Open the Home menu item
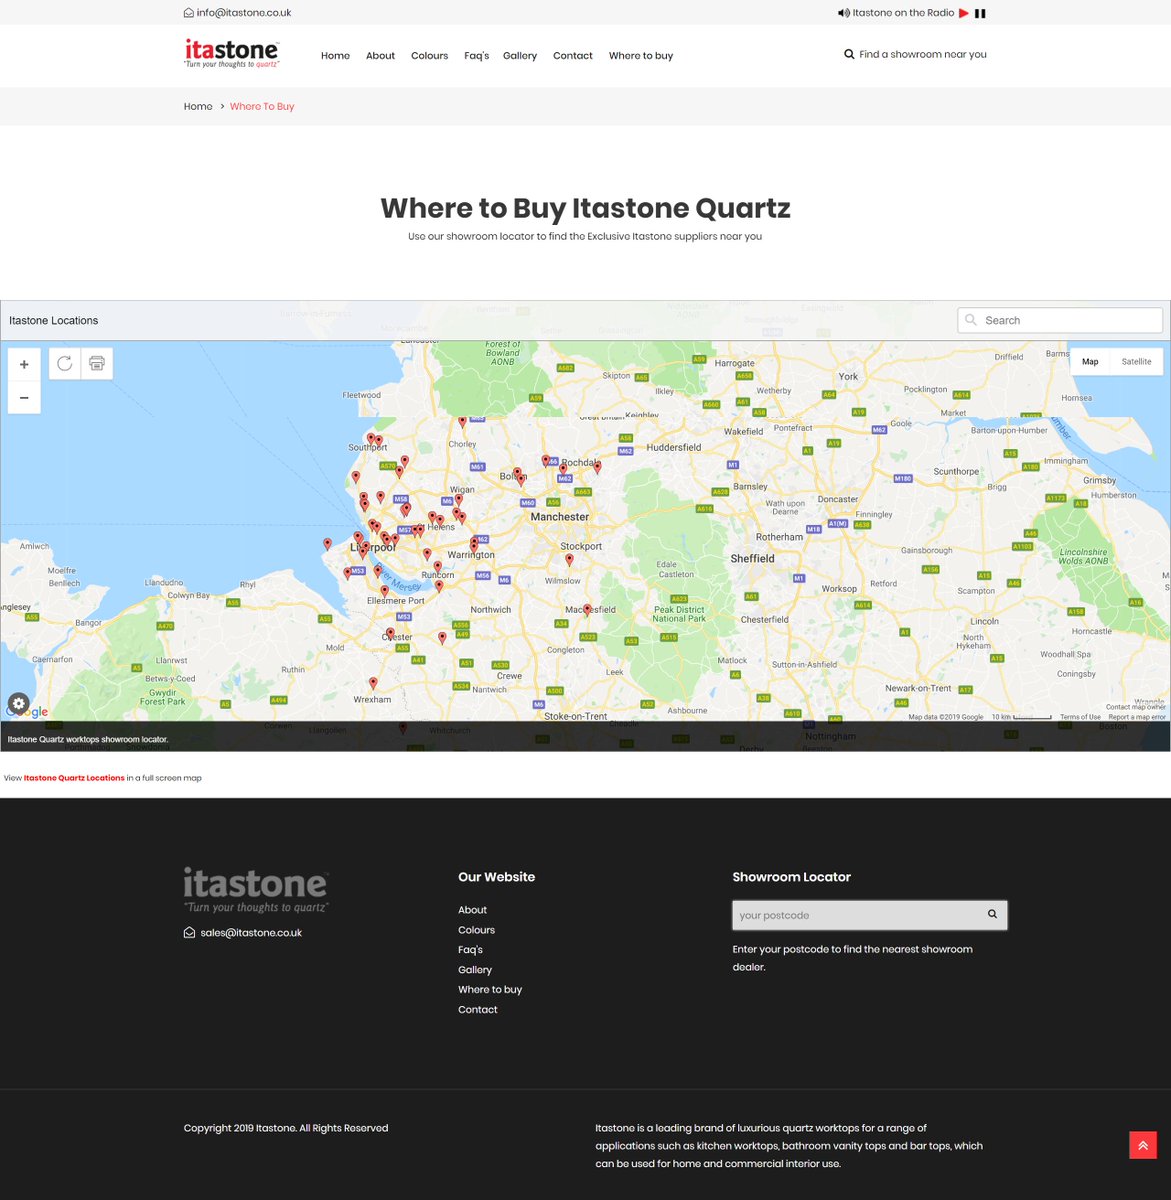The image size is (1171, 1200). 335,56
